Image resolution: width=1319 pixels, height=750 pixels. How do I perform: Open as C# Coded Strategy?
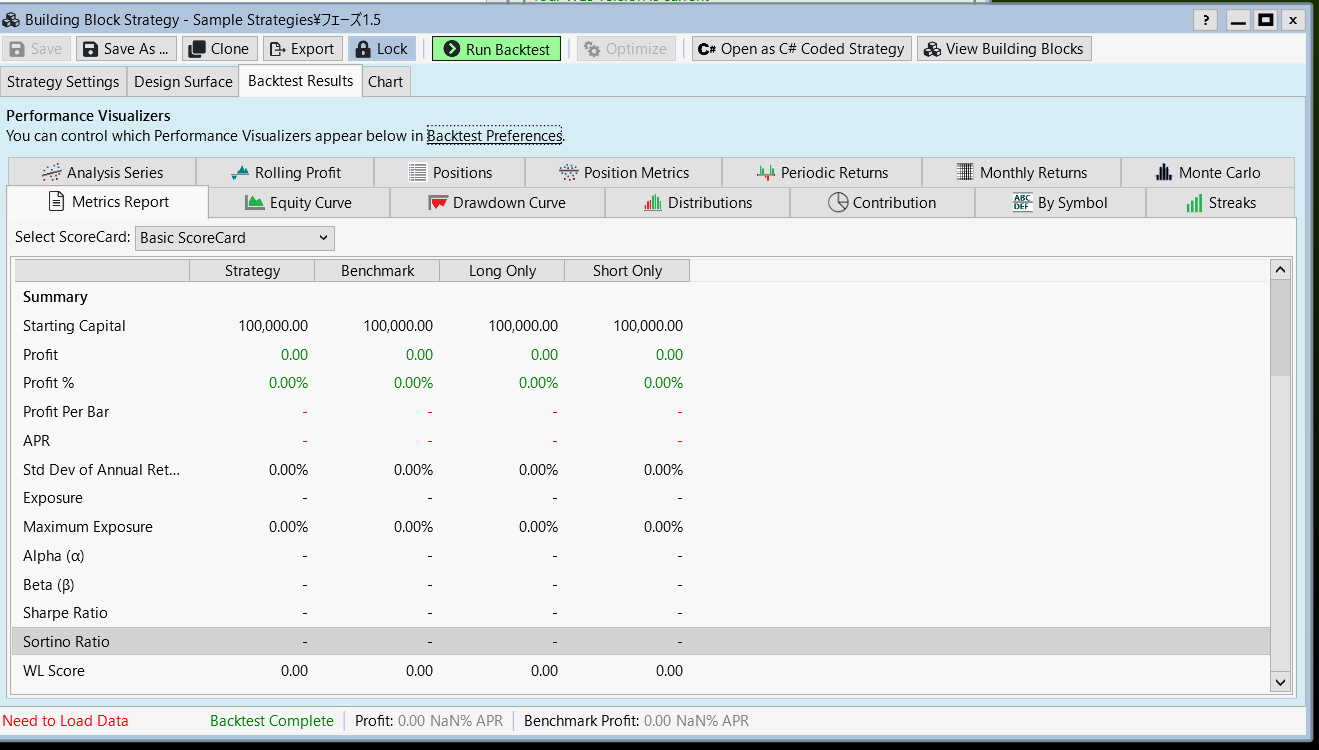(801, 49)
